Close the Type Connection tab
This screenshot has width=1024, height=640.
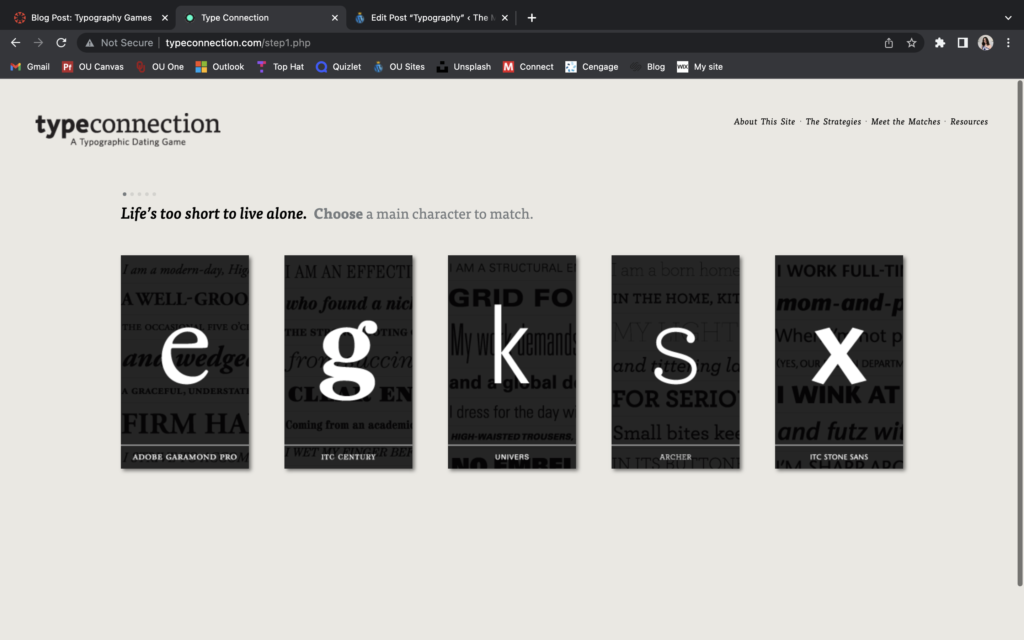[334, 18]
